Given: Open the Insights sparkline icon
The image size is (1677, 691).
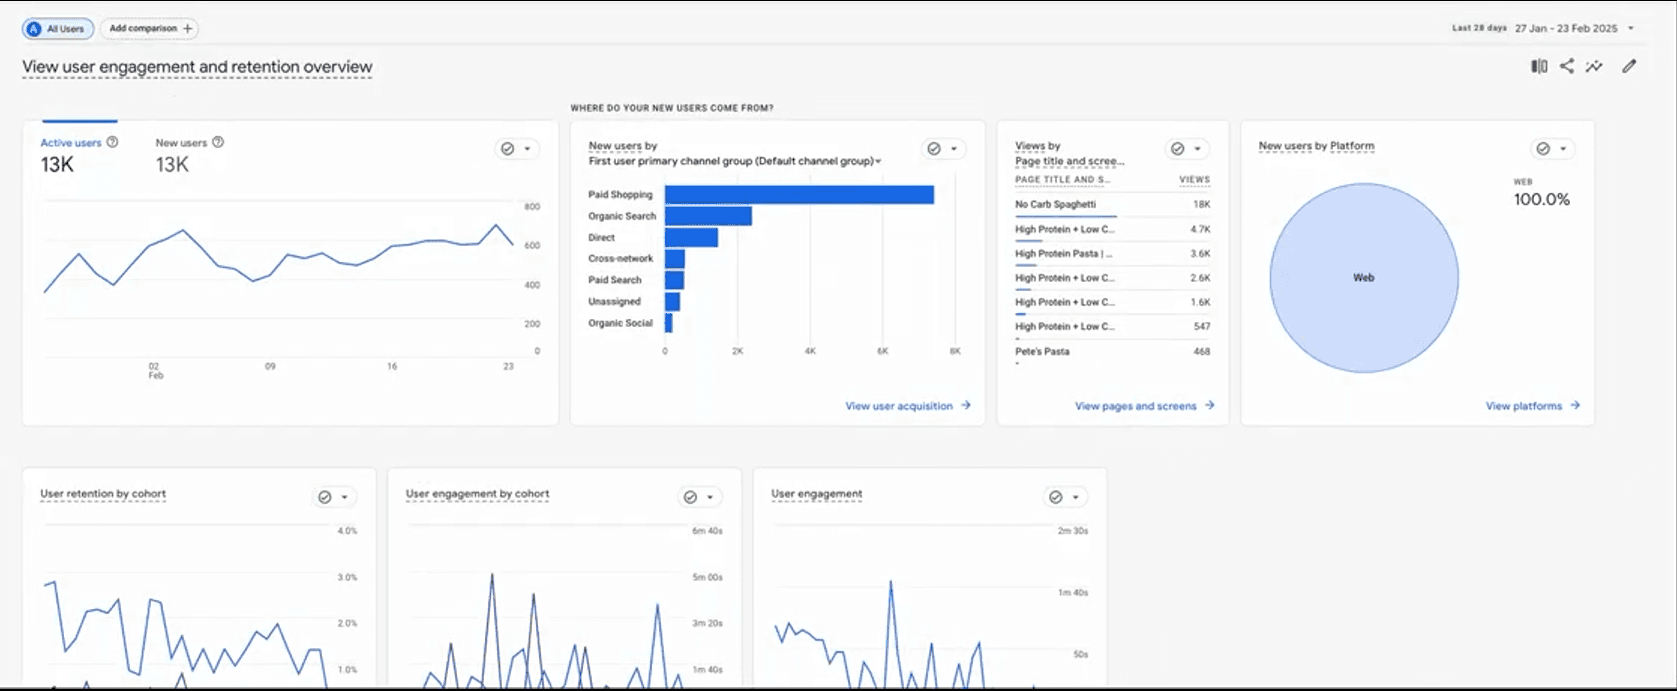Looking at the screenshot, I should tap(1594, 66).
